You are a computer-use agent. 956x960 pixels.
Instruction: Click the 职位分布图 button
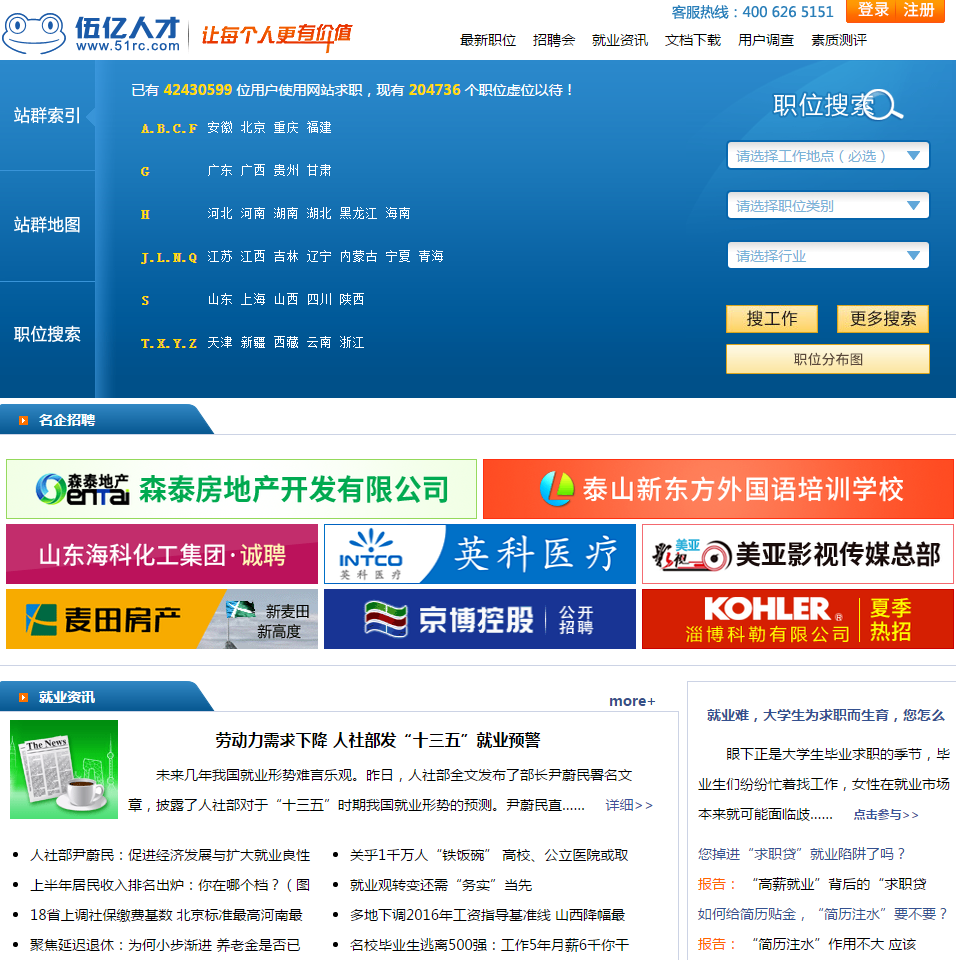click(x=828, y=359)
